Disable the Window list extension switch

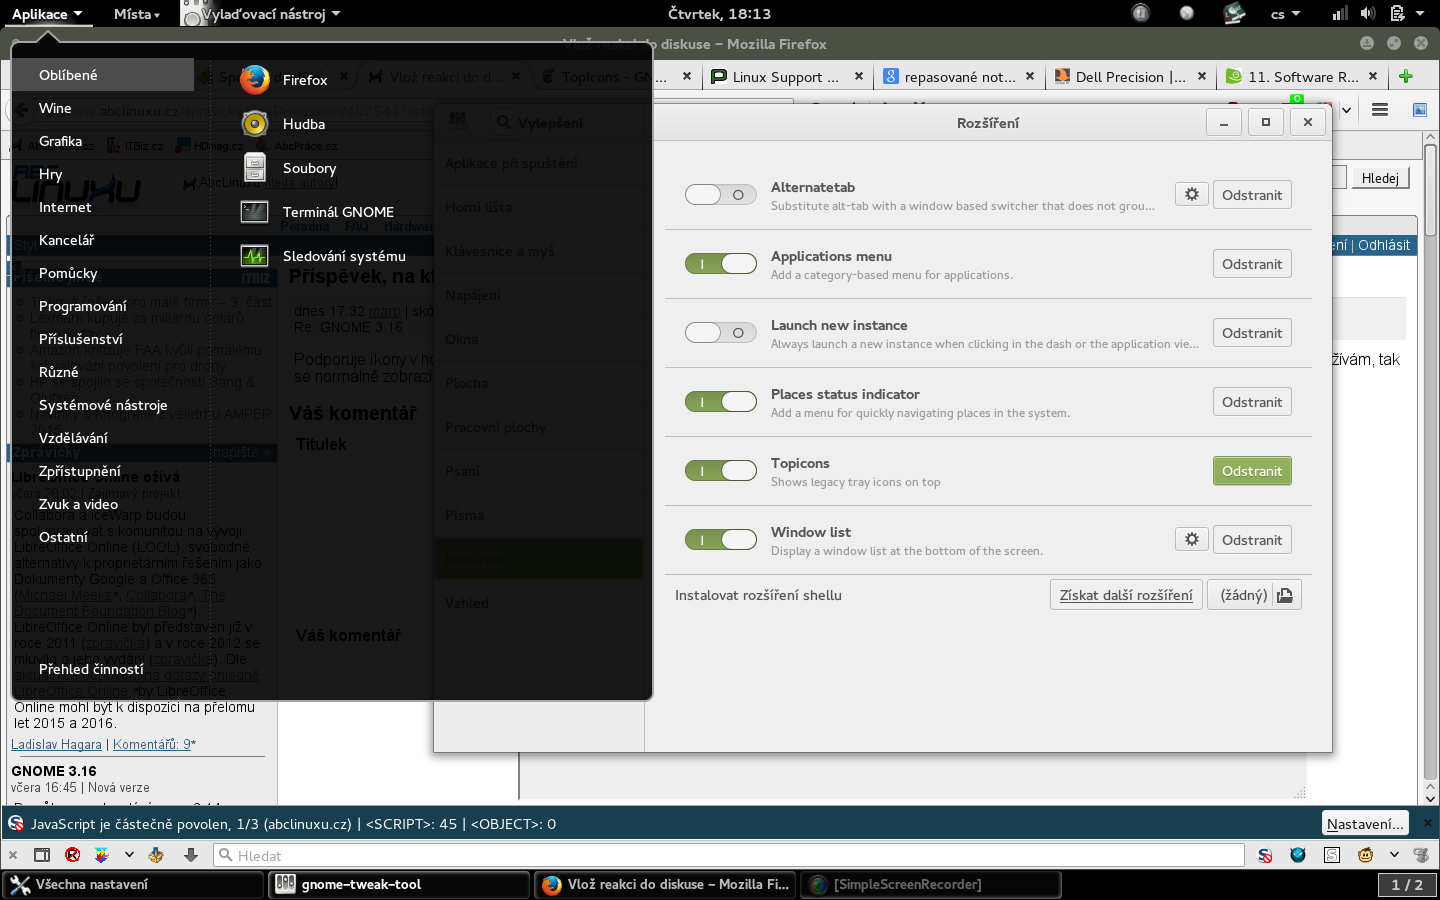tap(720, 540)
